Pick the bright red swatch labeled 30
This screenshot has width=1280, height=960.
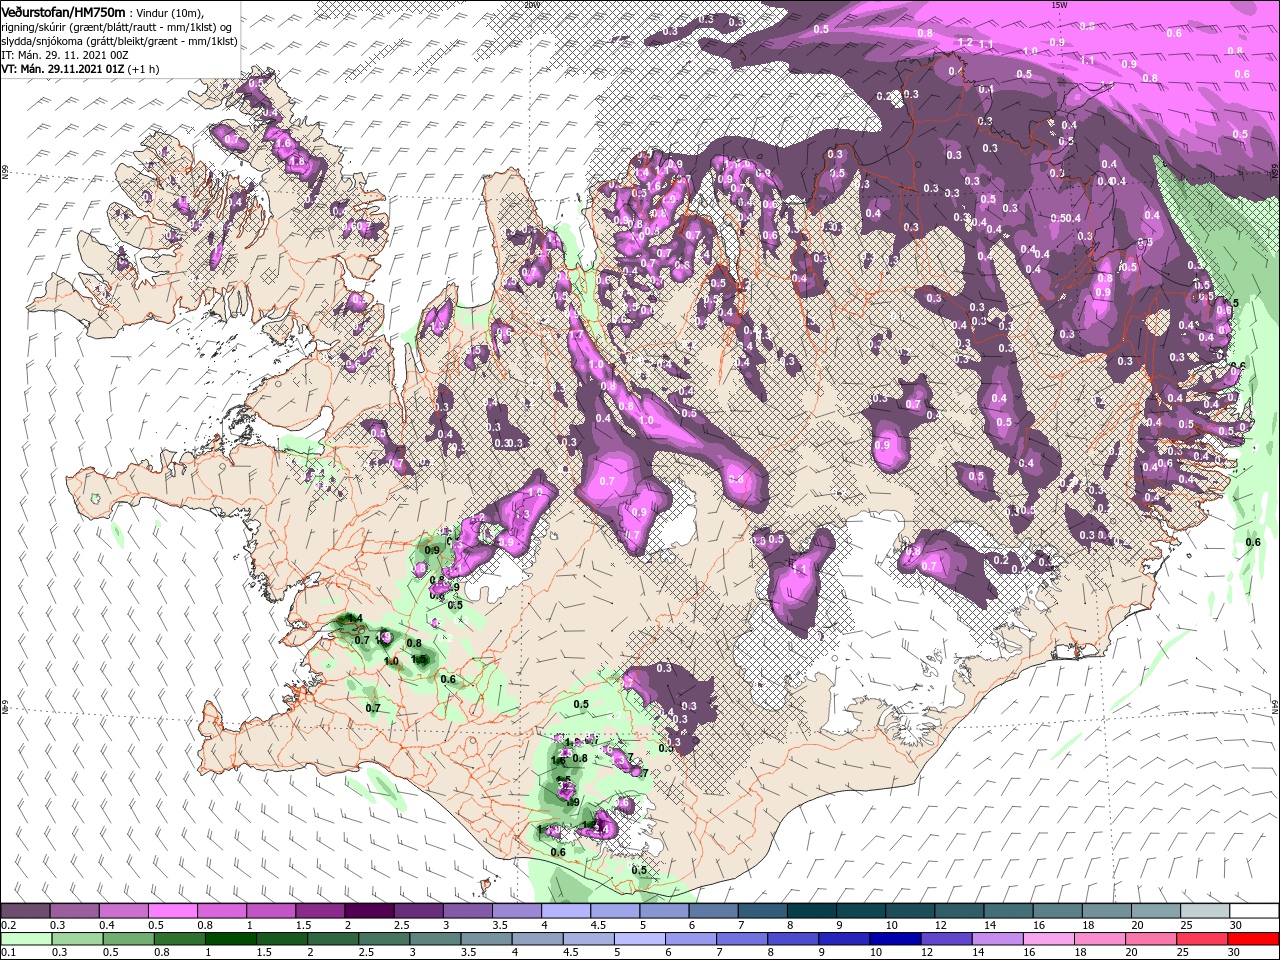1253,939
